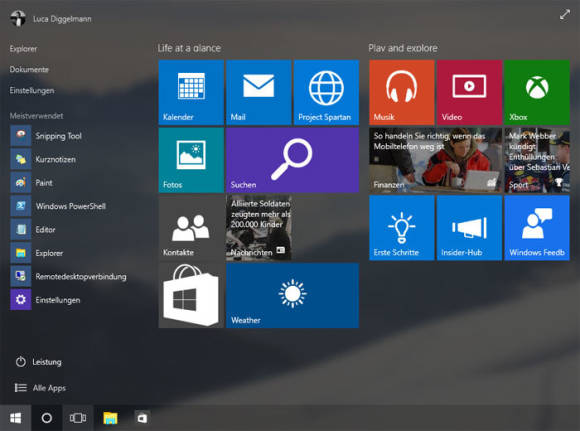Image resolution: width=580 pixels, height=431 pixels.
Task: Open Einstellungen with gear icon
Action: point(45,300)
